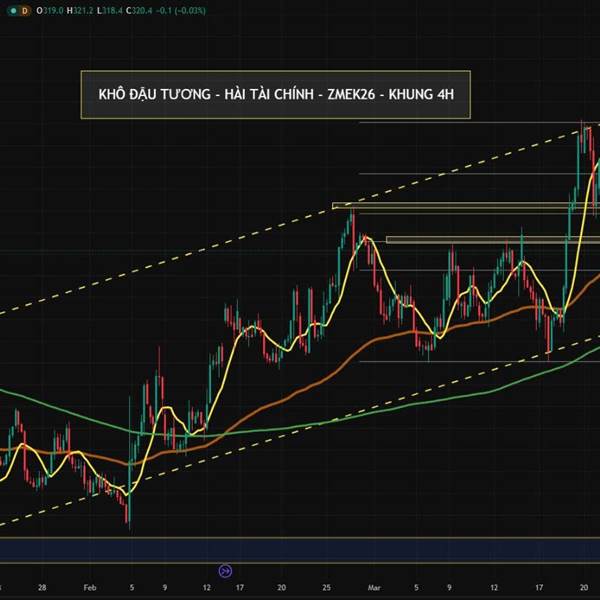600x600 pixels.
Task: Click the orange D data badge
Action: tap(25, 11)
